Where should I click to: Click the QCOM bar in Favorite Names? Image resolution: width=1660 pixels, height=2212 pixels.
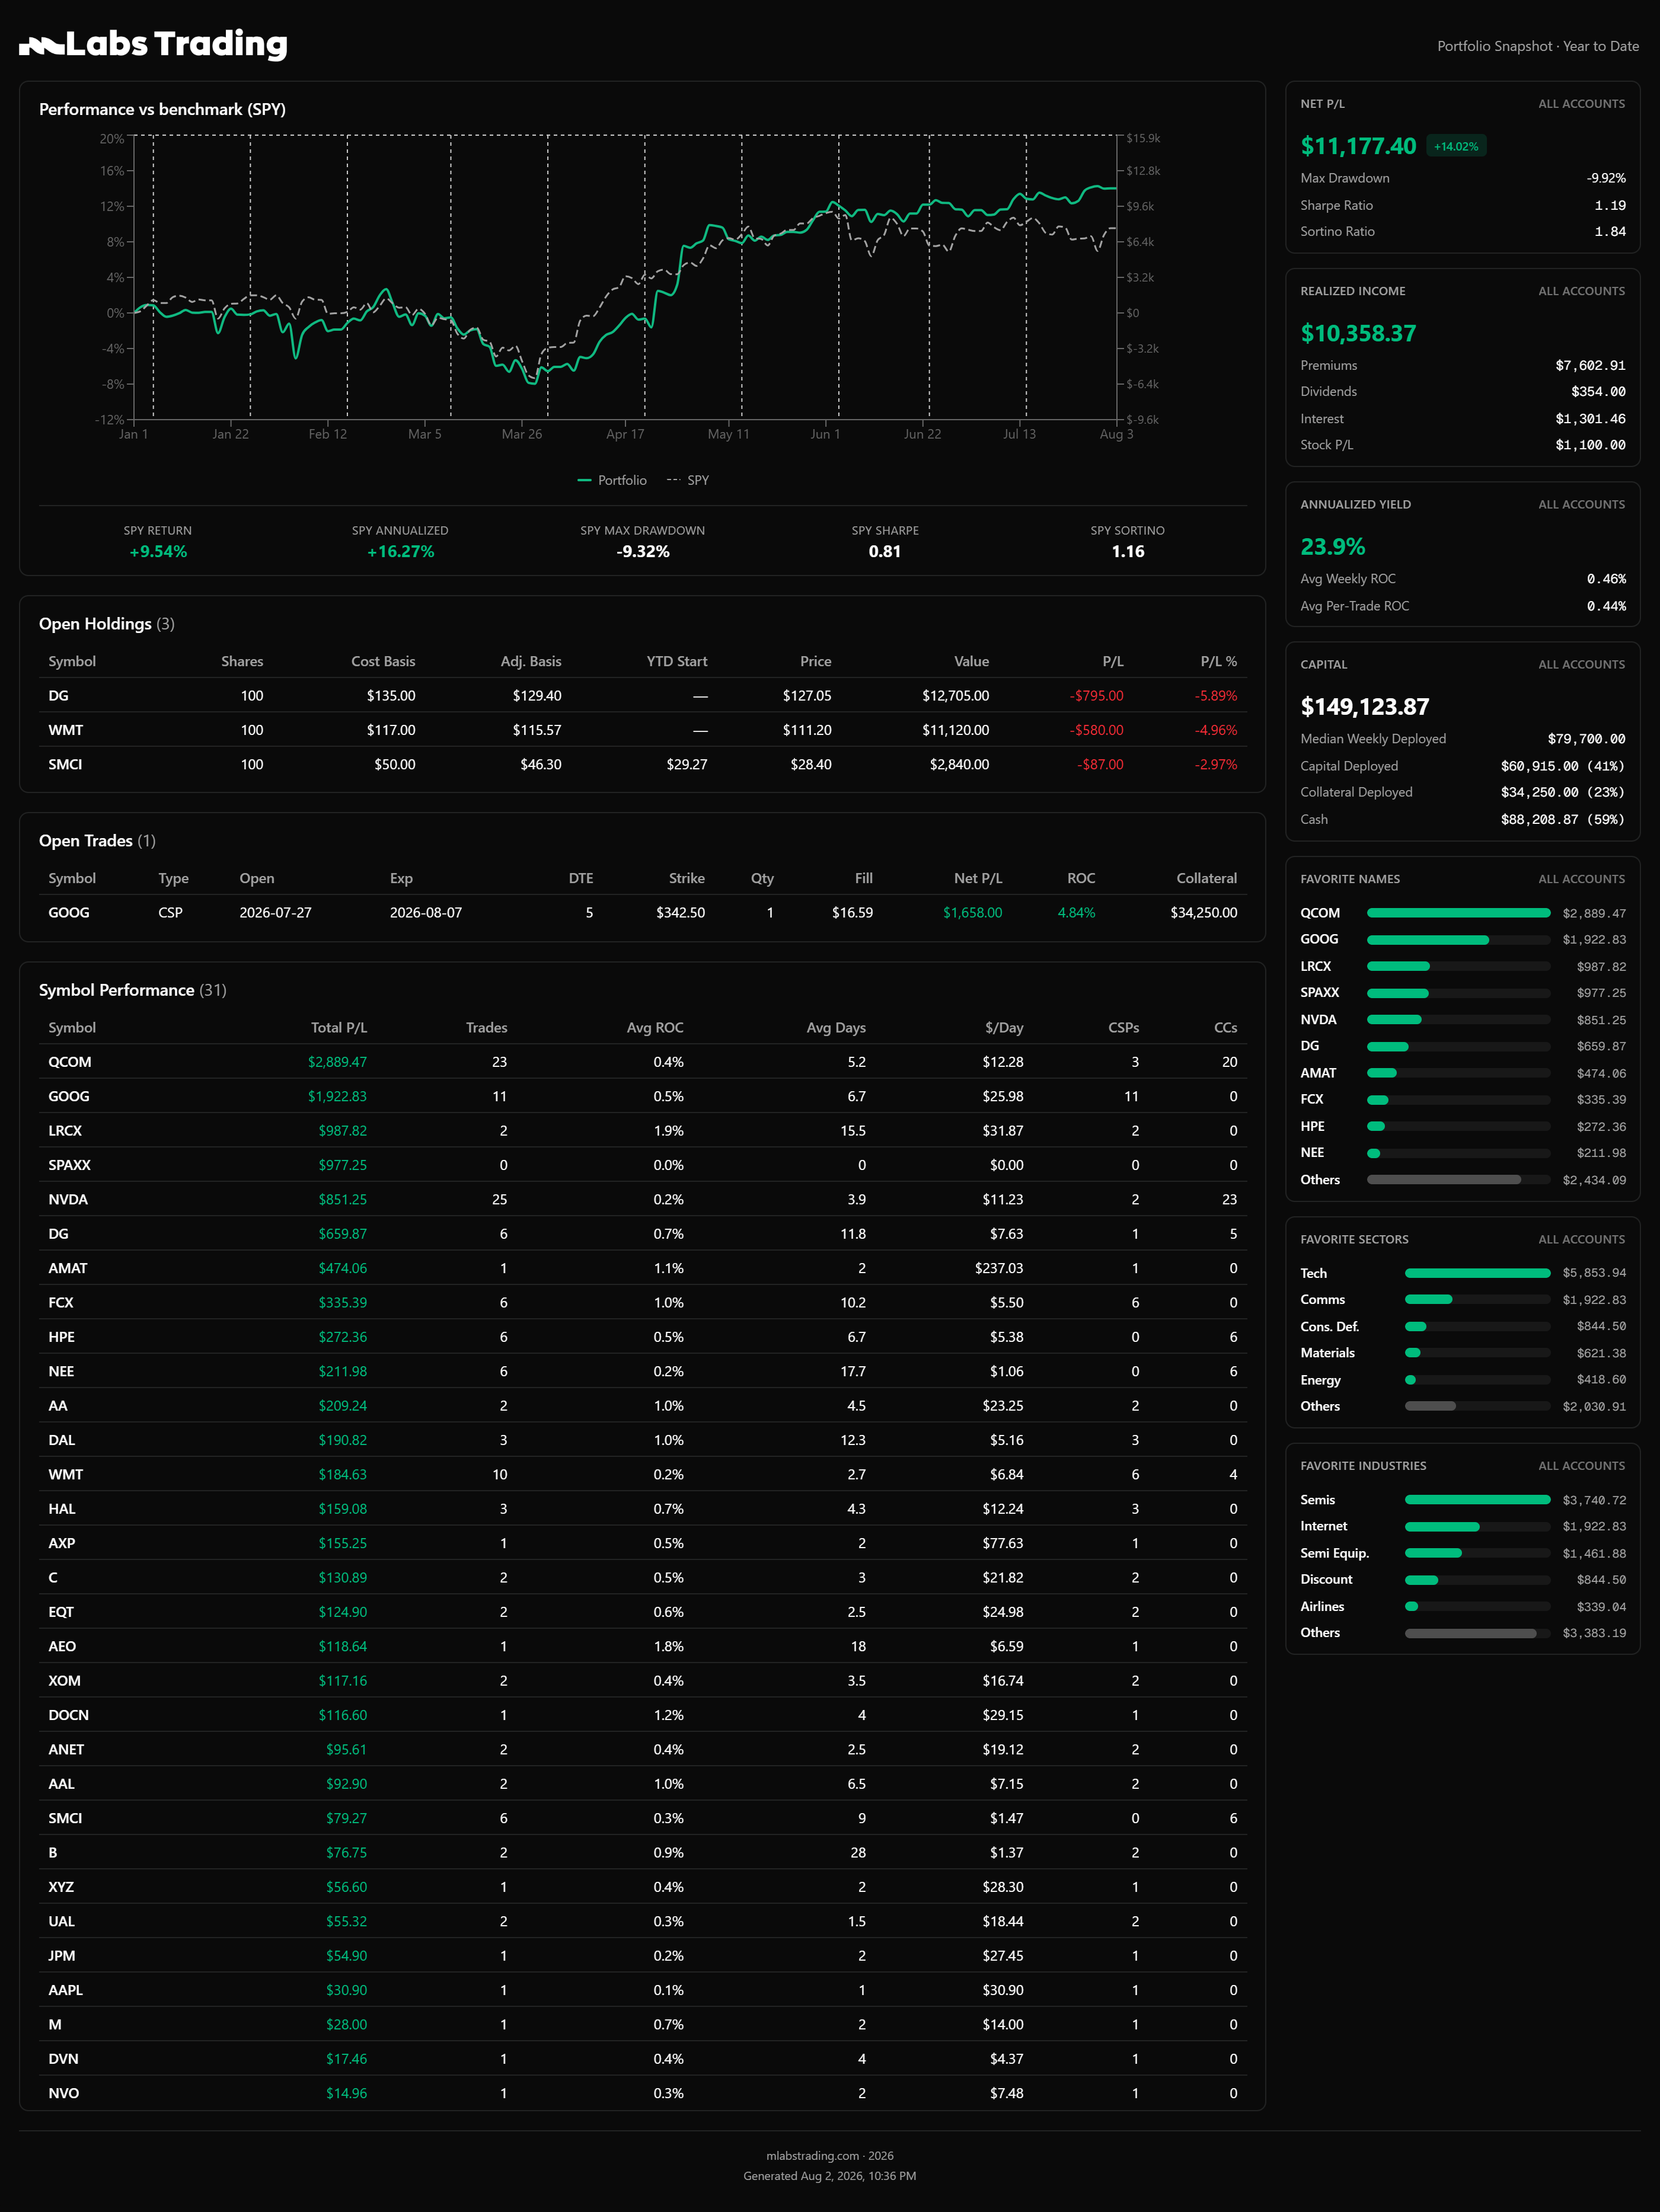1458,913
